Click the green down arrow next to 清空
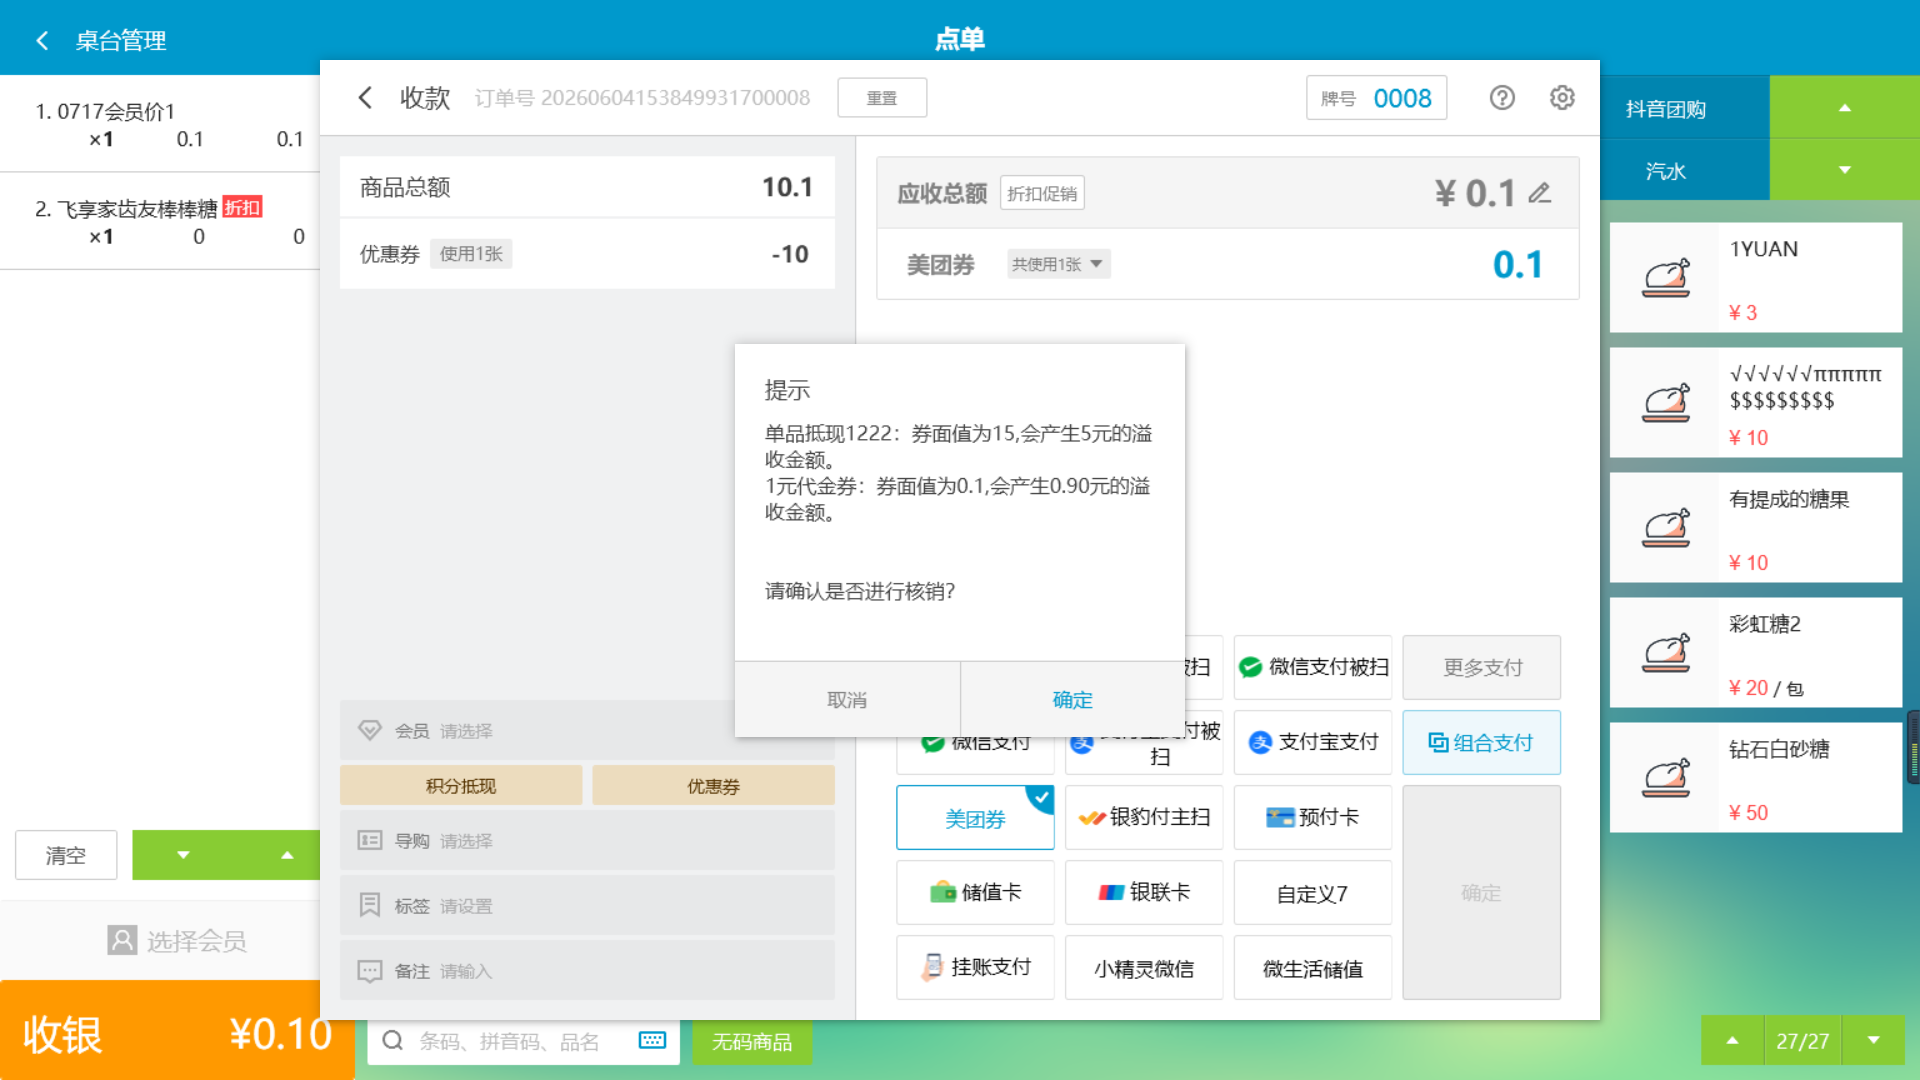The image size is (1920, 1080). tap(183, 855)
